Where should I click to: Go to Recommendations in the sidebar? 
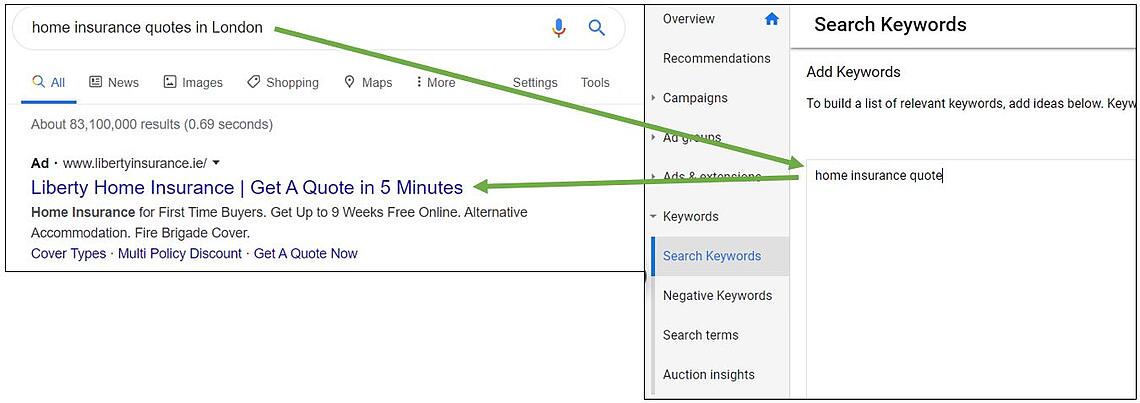(x=716, y=58)
